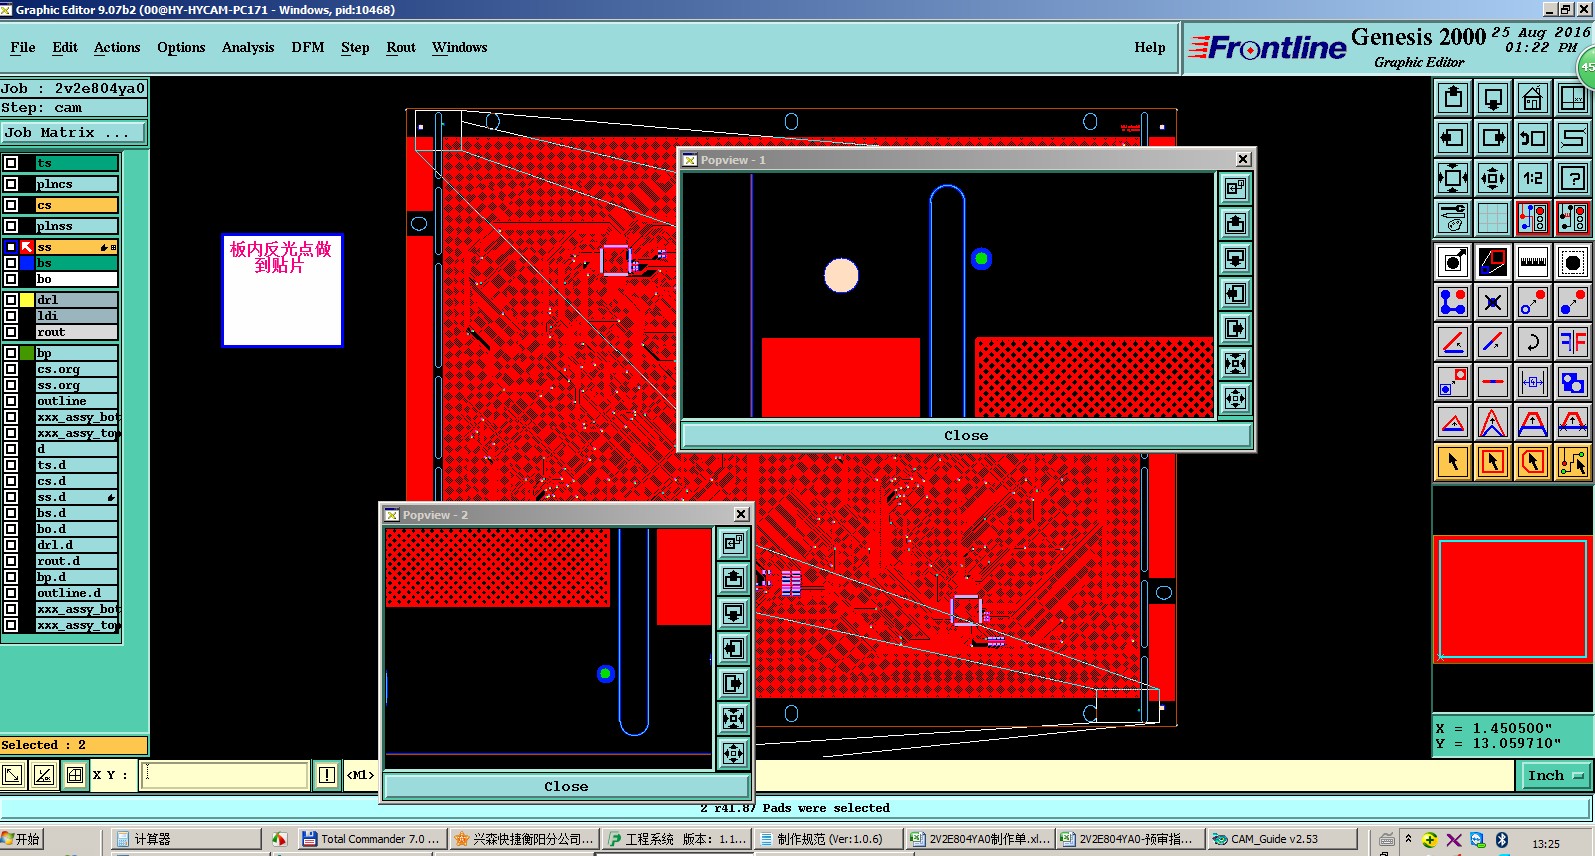Click the pan up icon in right toolbar
The width and height of the screenshot is (1595, 856).
(1453, 98)
